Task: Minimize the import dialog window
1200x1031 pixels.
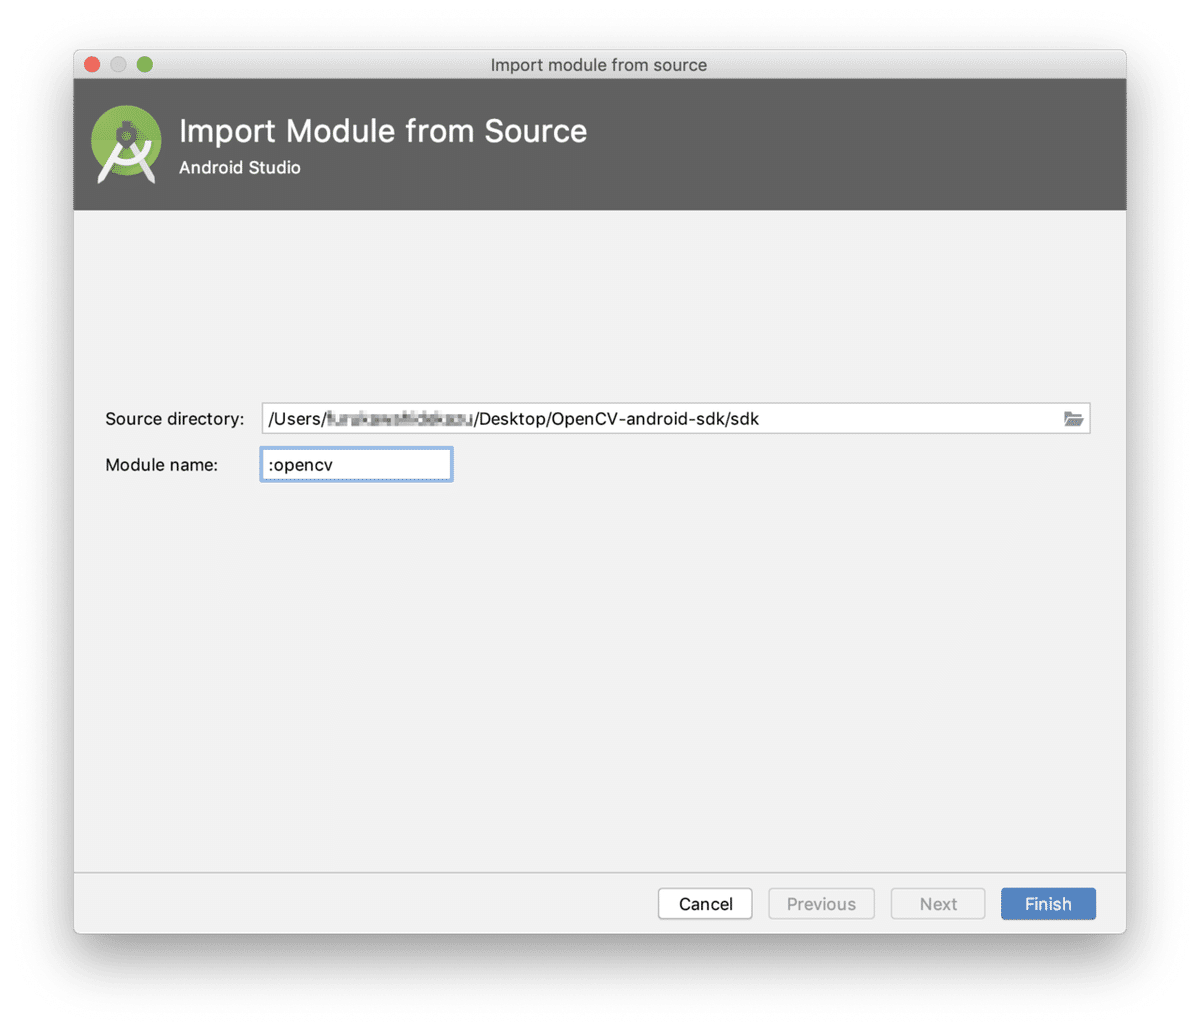Action: (x=118, y=64)
